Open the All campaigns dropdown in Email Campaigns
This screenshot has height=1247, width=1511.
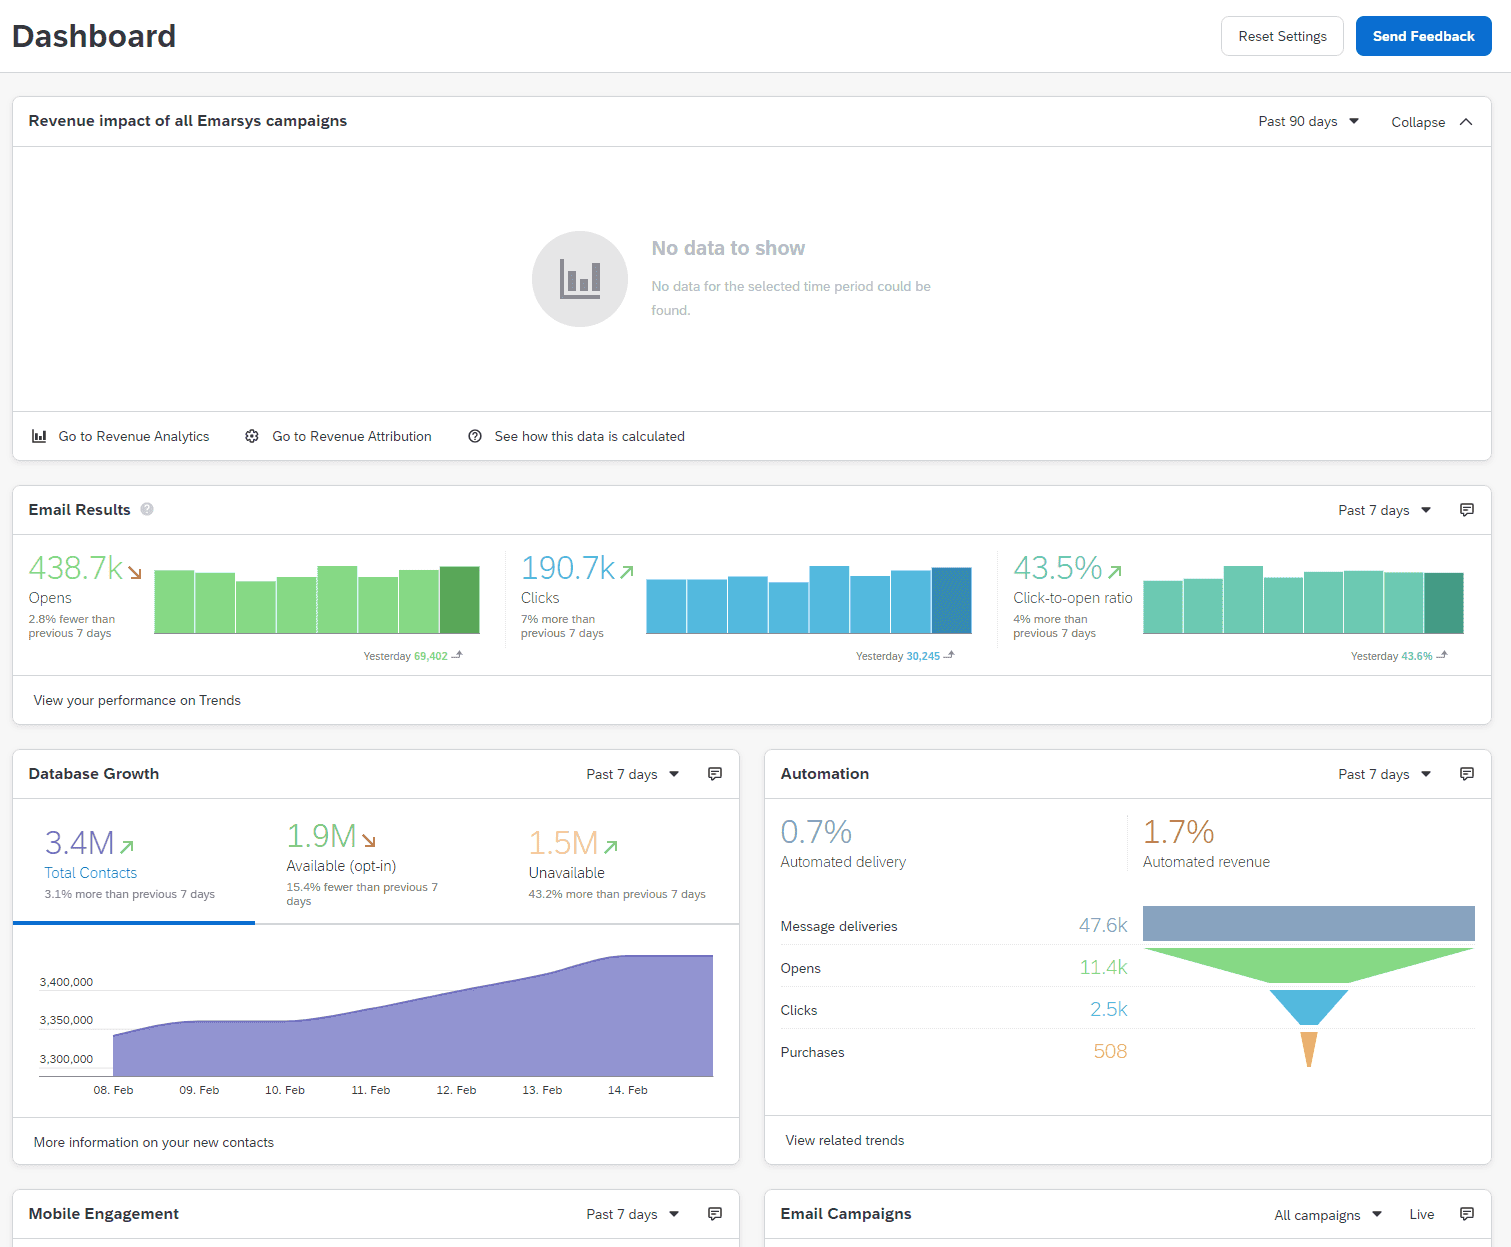point(1326,1214)
